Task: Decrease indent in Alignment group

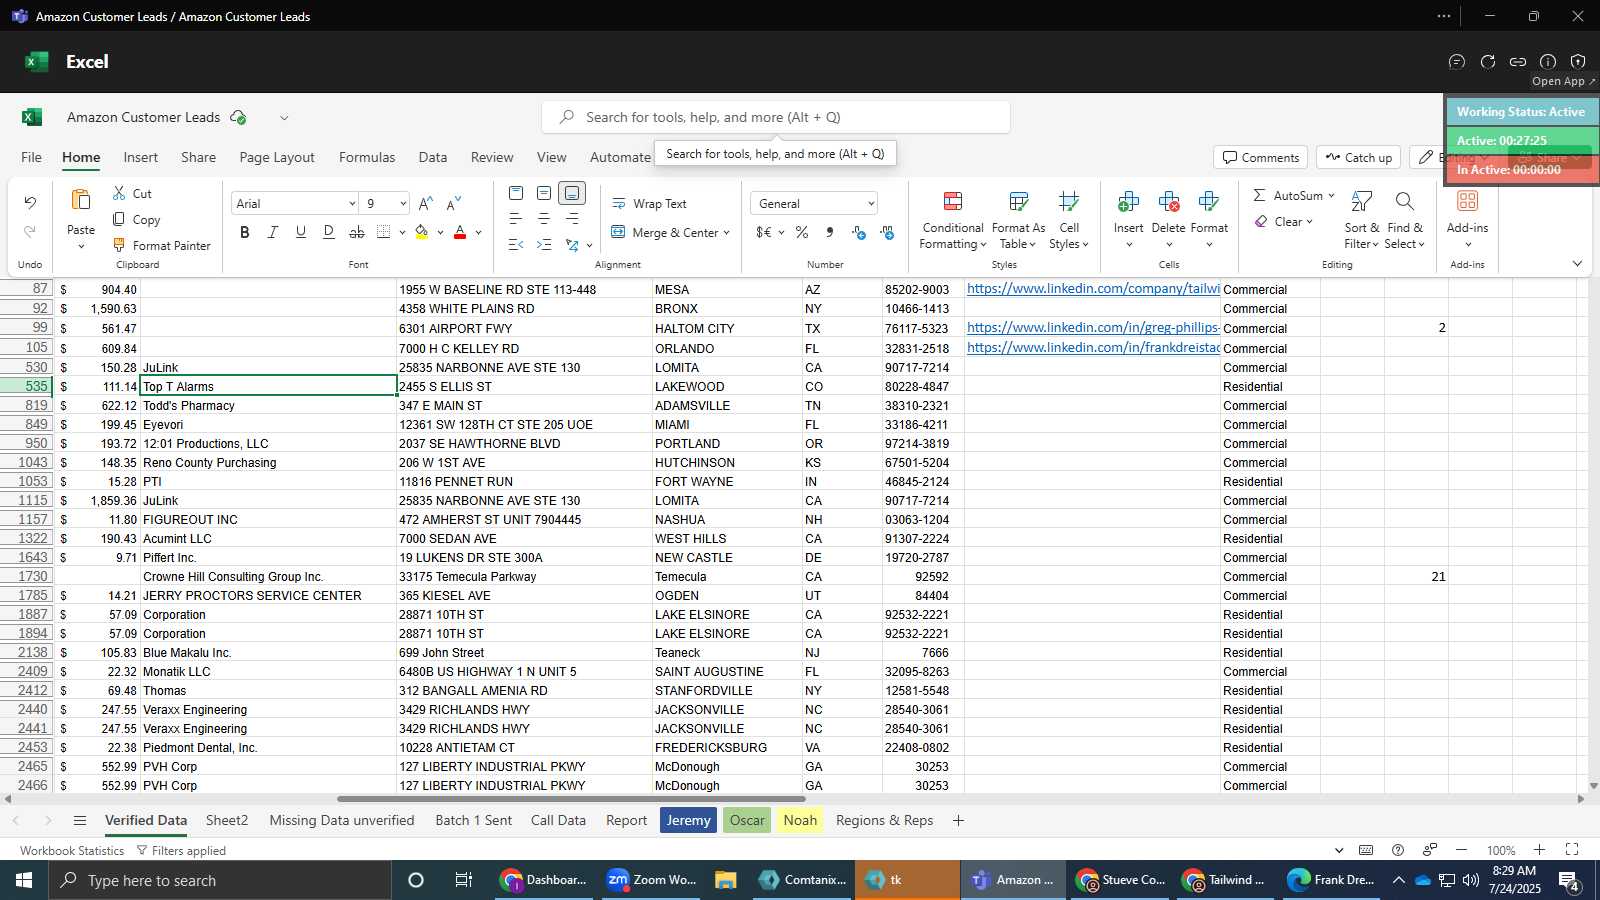Action: click(x=516, y=245)
